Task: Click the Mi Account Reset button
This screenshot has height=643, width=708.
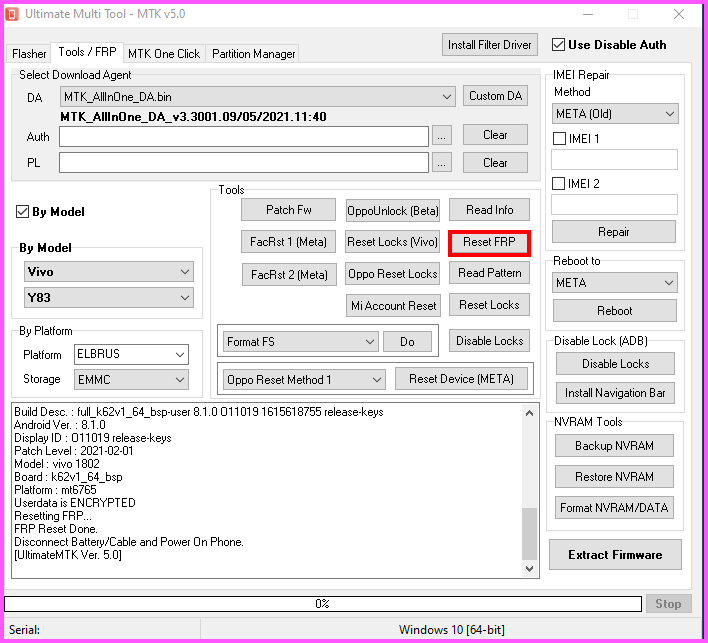Action: coord(393,306)
